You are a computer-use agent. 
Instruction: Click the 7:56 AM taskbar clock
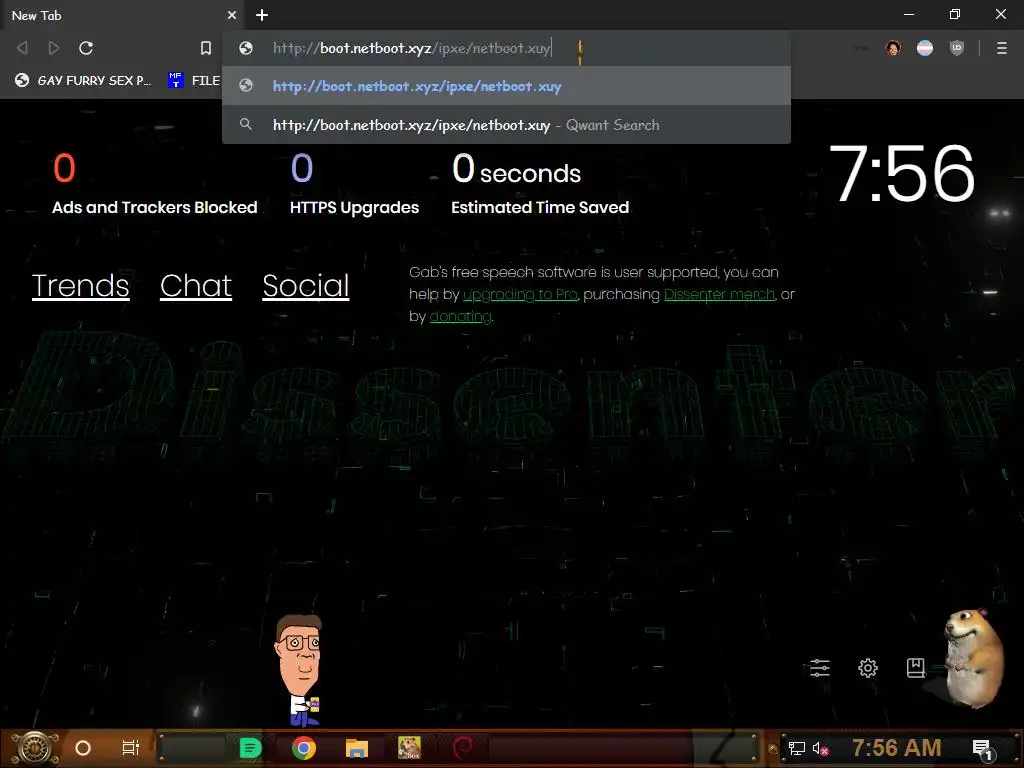pos(897,748)
